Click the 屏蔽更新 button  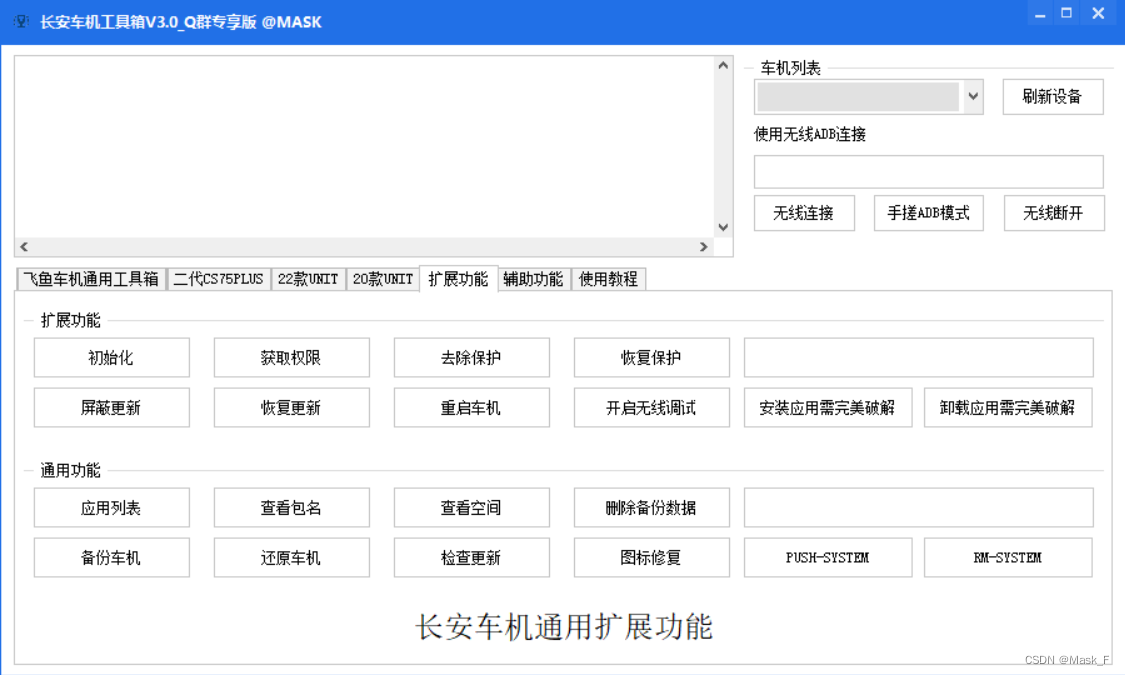tap(111, 407)
